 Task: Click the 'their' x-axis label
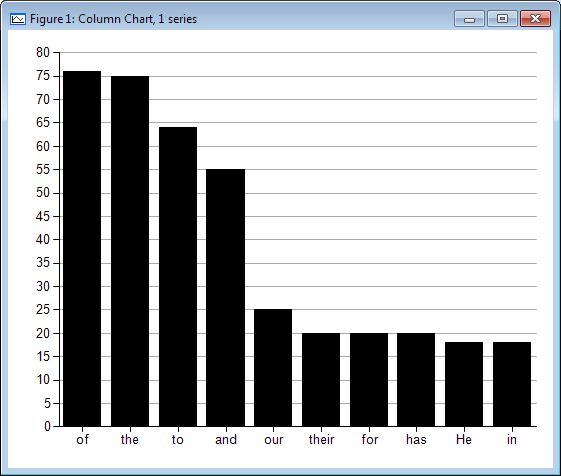click(x=321, y=439)
